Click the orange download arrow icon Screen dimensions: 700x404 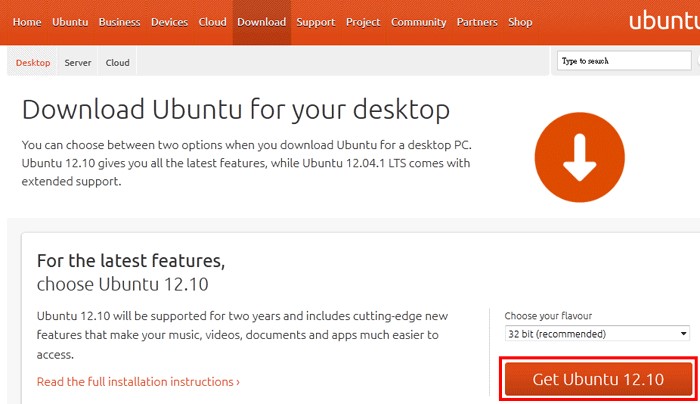click(579, 157)
